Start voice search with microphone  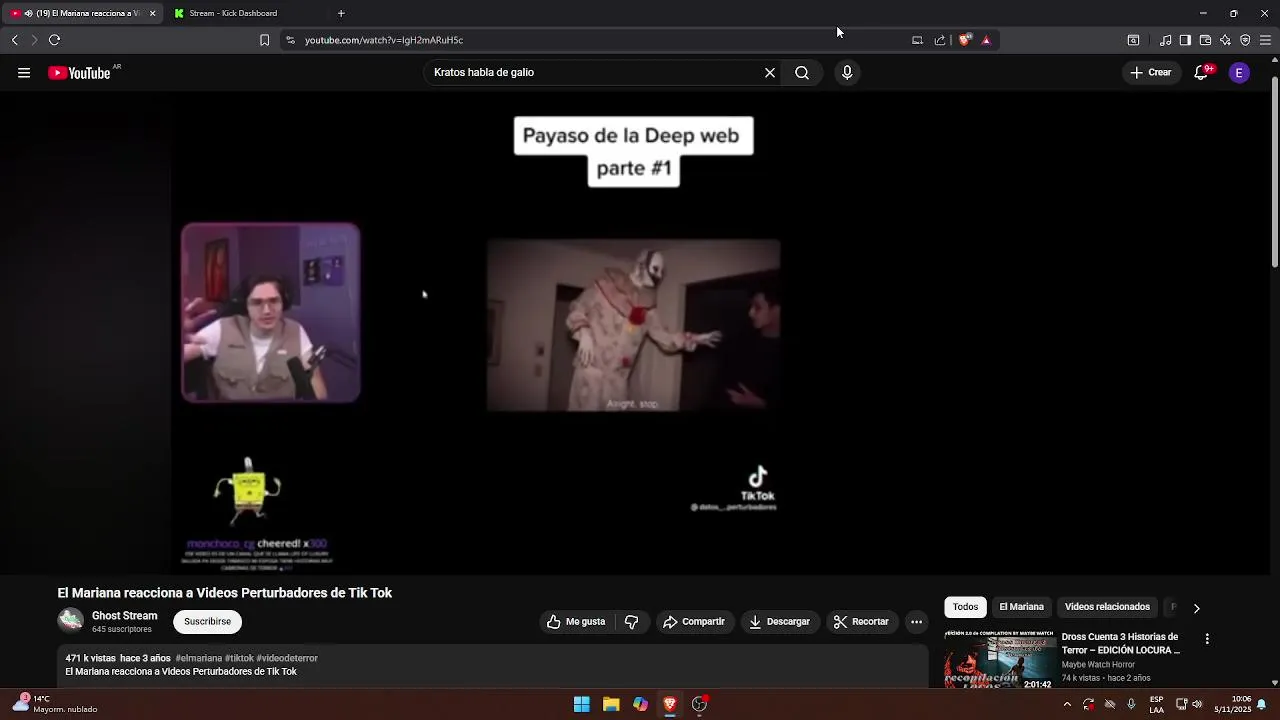tap(847, 73)
